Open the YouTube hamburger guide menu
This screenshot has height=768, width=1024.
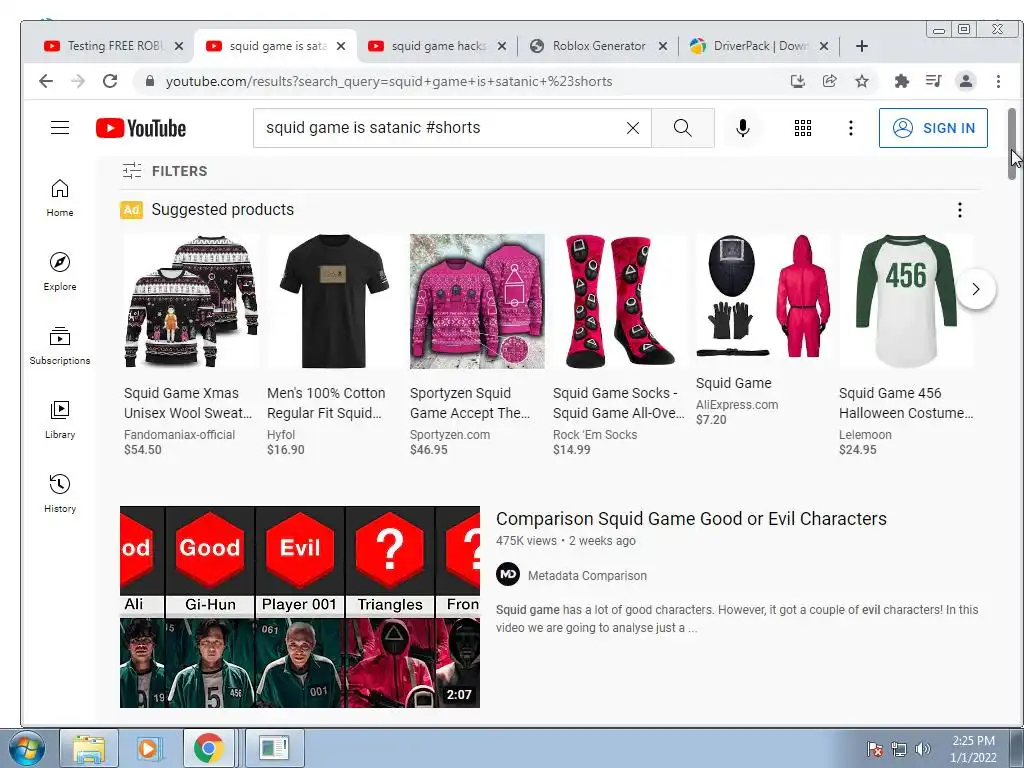click(x=60, y=128)
